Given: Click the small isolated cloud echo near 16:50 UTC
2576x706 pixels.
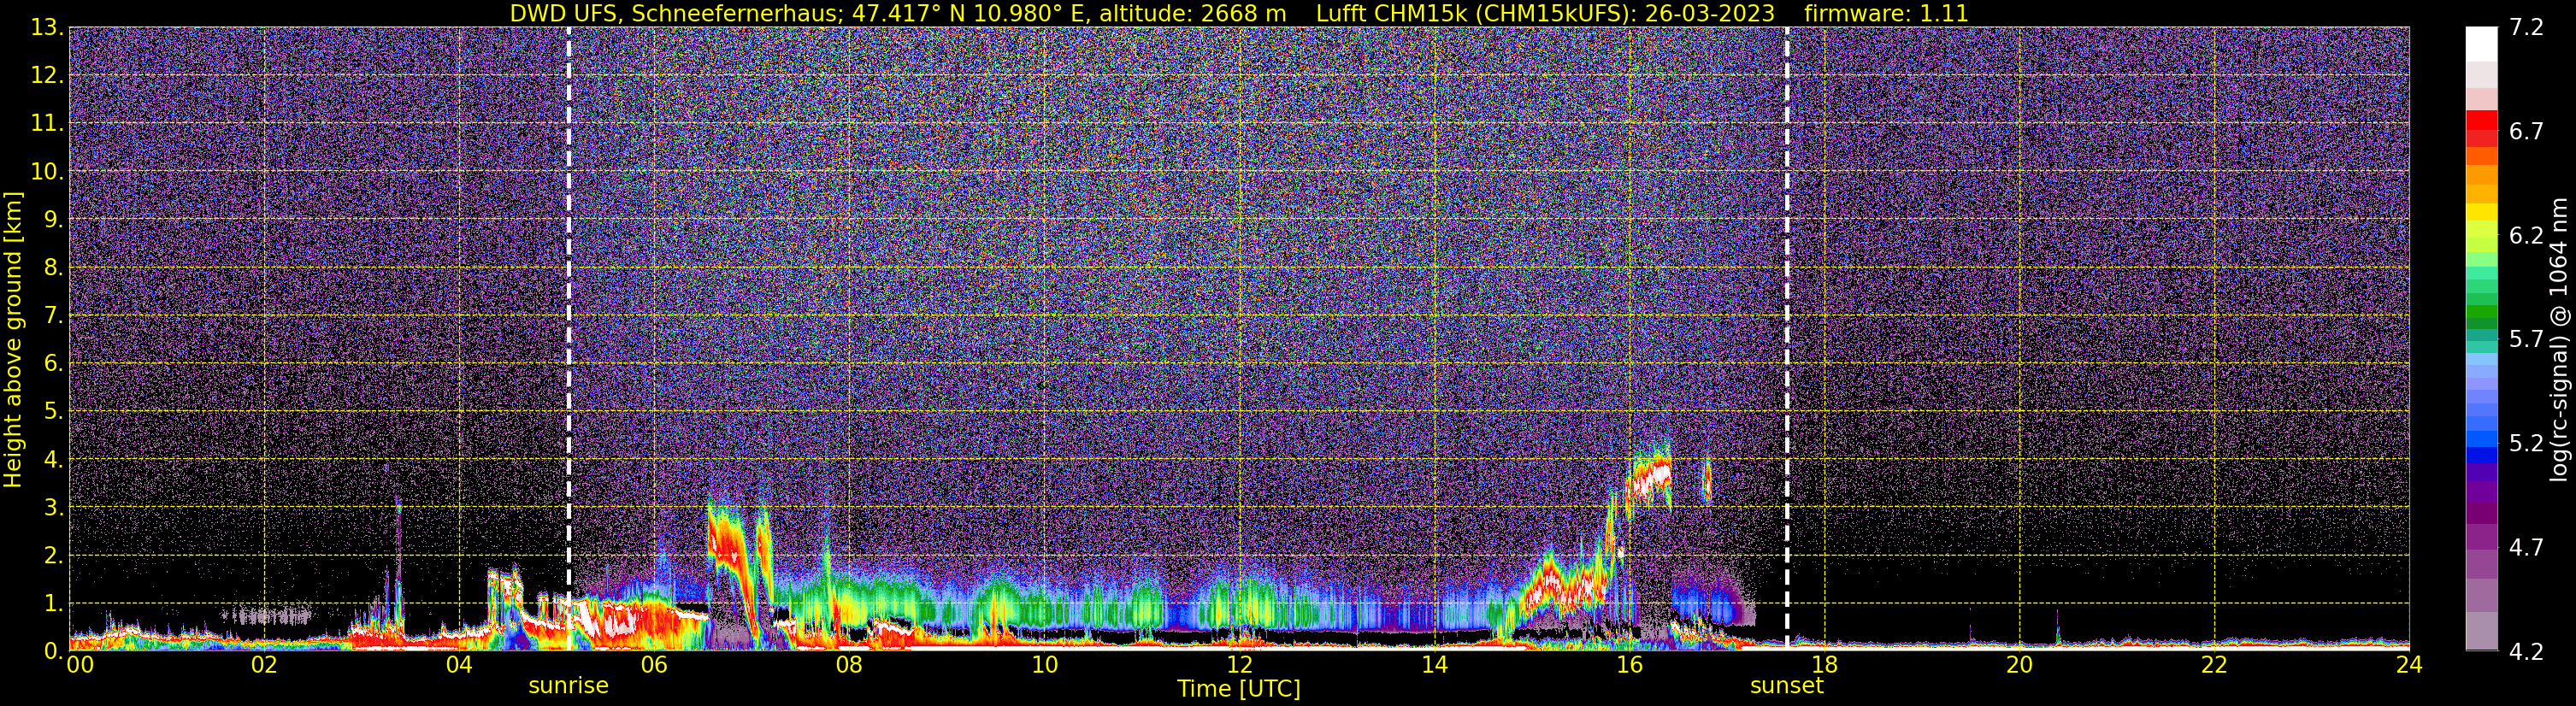Looking at the screenshot, I should tap(1707, 479).
